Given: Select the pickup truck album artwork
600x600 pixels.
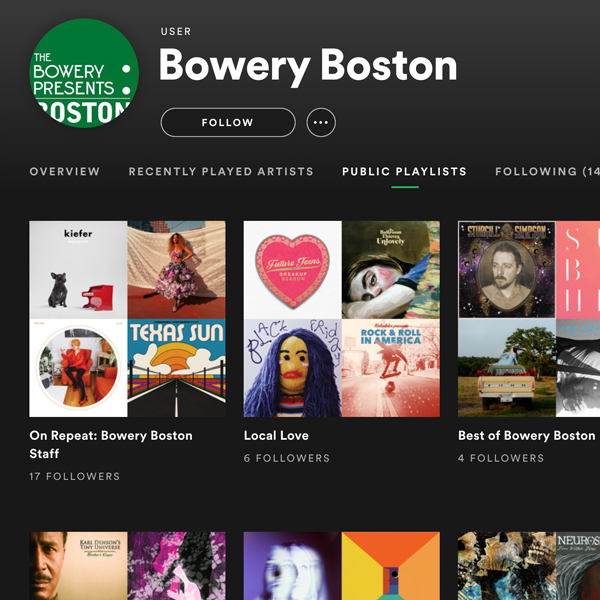Looking at the screenshot, I should pos(506,368).
